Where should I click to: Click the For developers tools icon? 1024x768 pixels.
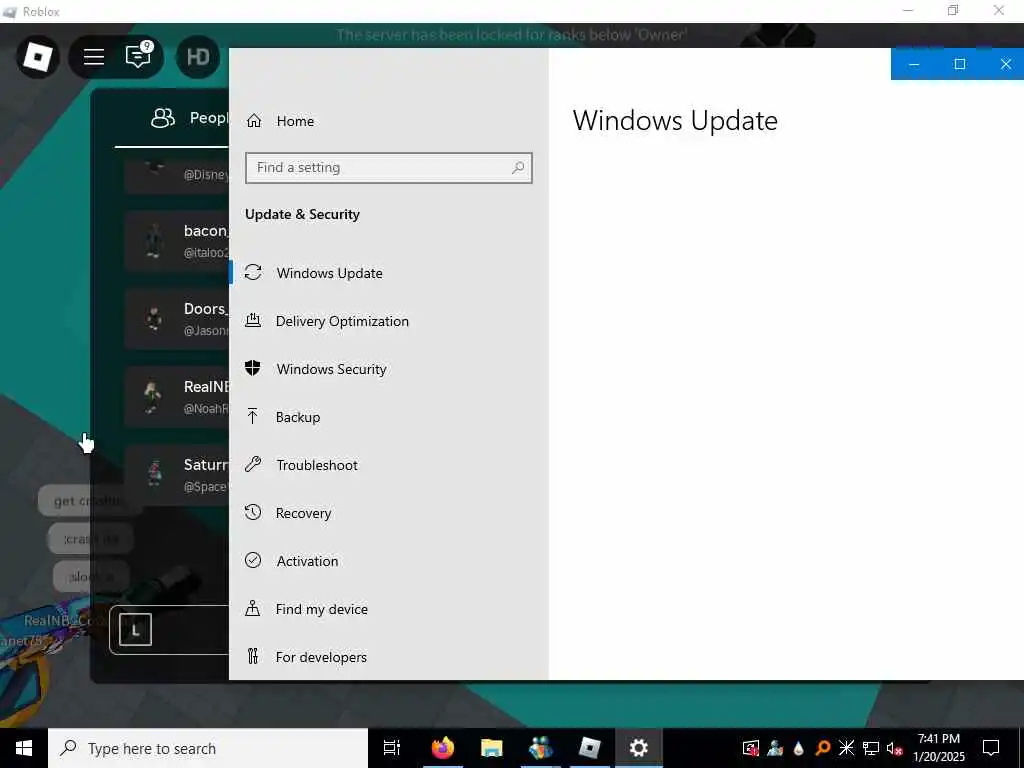253,656
